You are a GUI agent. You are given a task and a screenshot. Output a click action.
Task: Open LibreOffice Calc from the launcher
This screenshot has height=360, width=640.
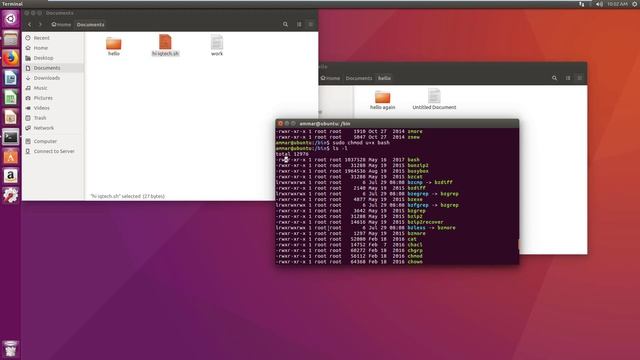tap(11, 98)
